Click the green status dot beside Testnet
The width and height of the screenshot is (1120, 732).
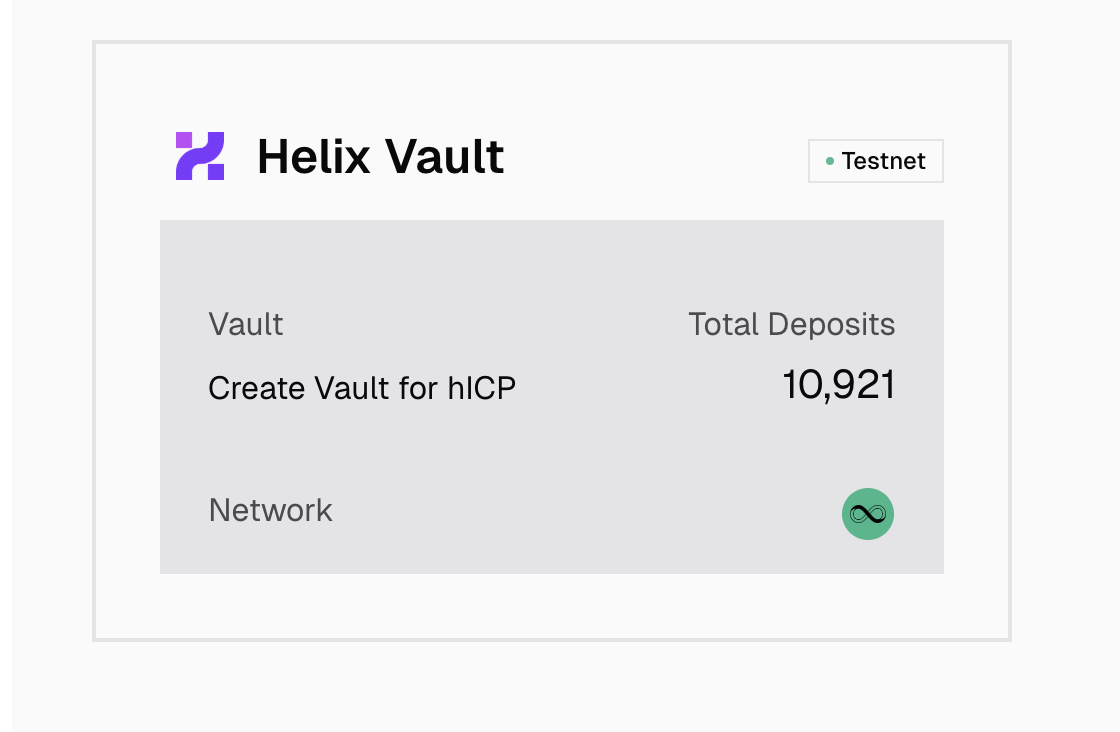click(830, 161)
